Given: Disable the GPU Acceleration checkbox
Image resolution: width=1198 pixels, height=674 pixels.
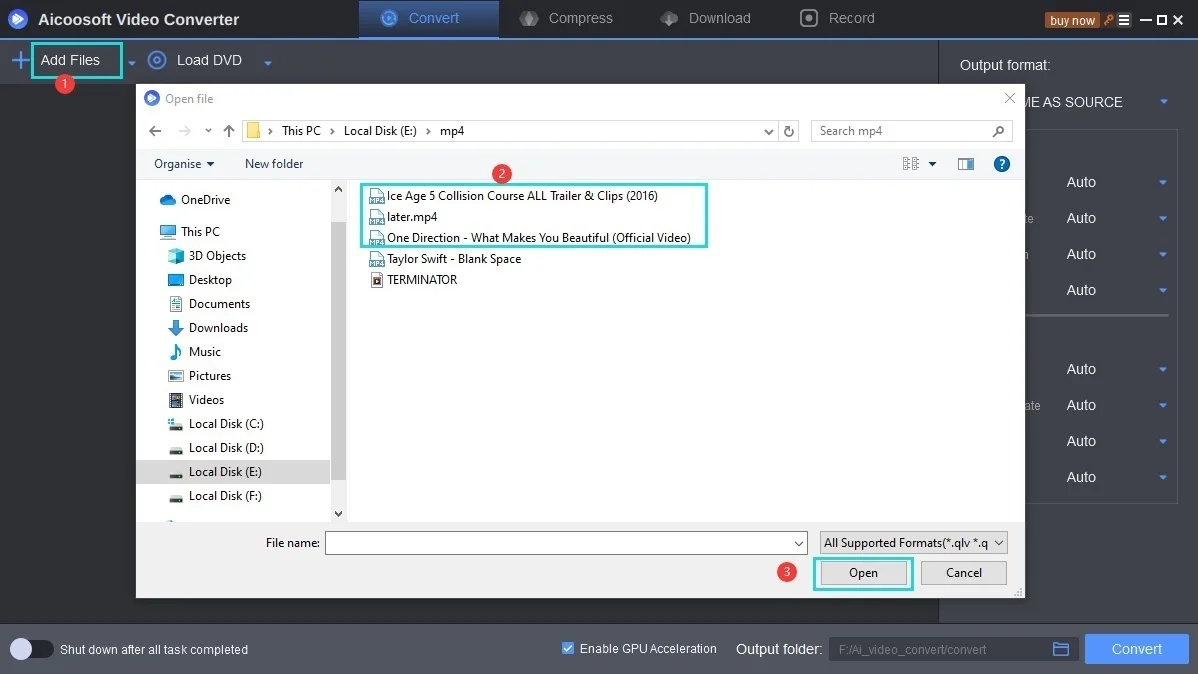Looking at the screenshot, I should (568, 649).
